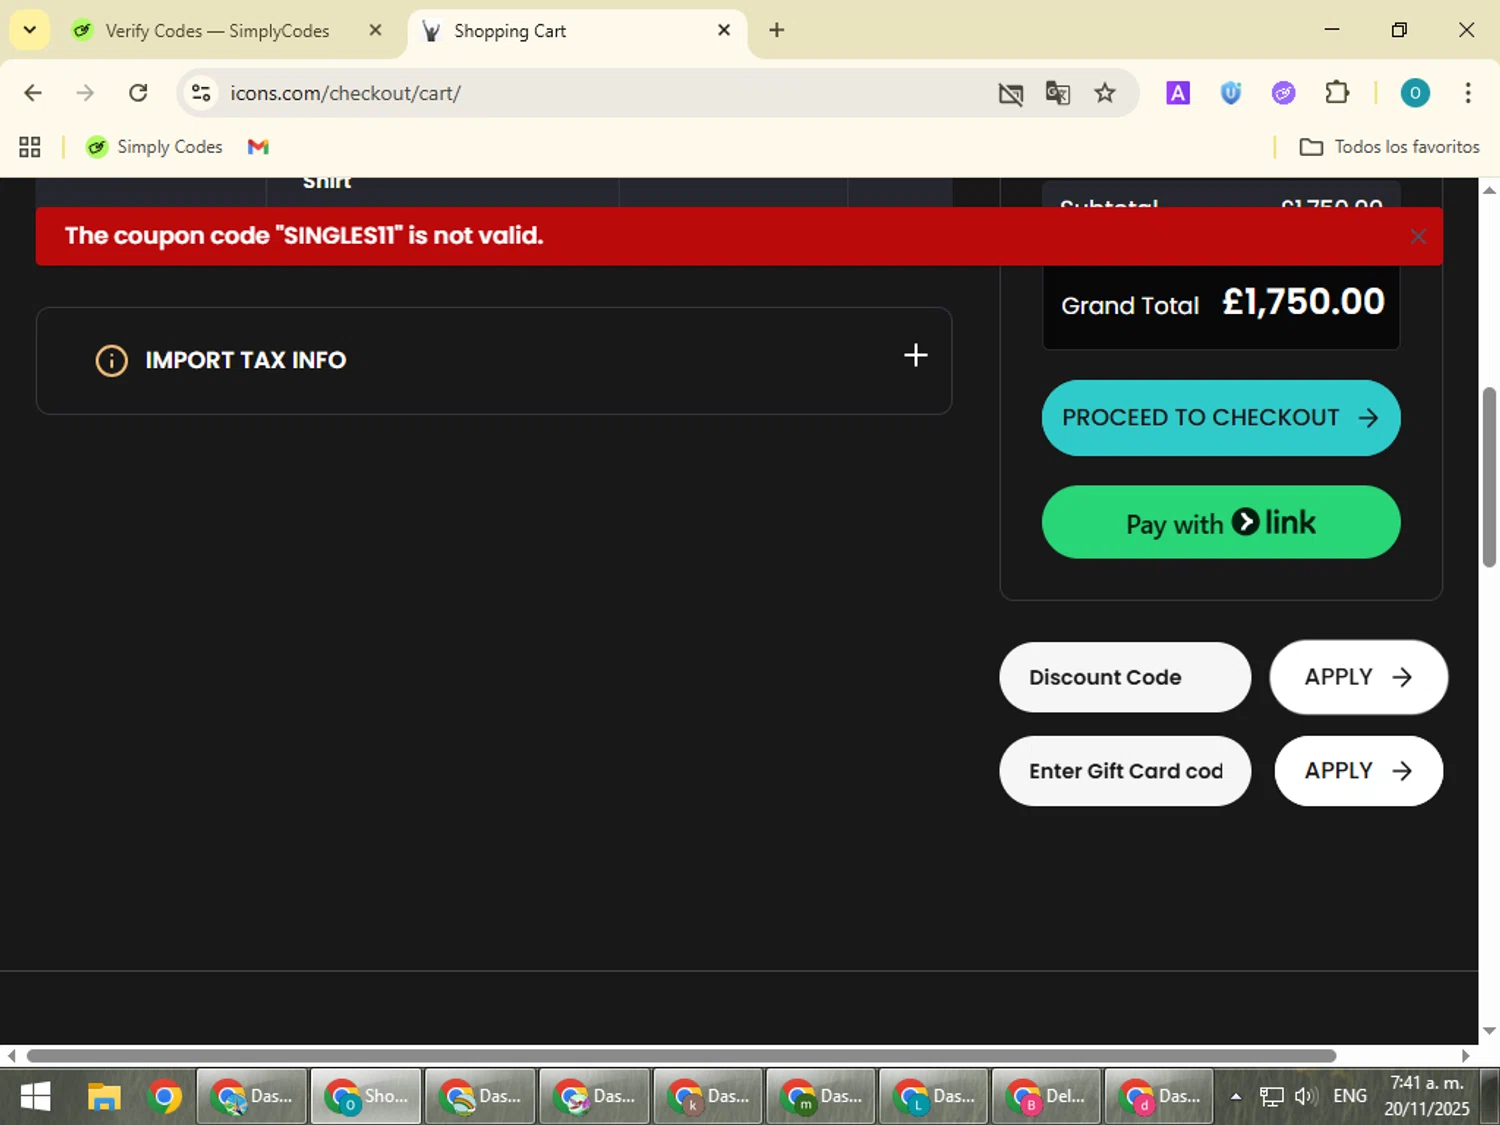
Task: Reload the cart page
Action: (x=138, y=93)
